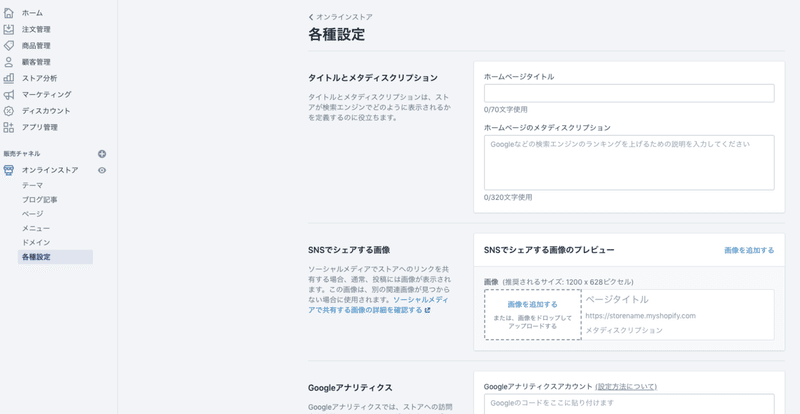
Task: Click the https://storename.myshopify.com preview URL
Action: click(x=640, y=315)
